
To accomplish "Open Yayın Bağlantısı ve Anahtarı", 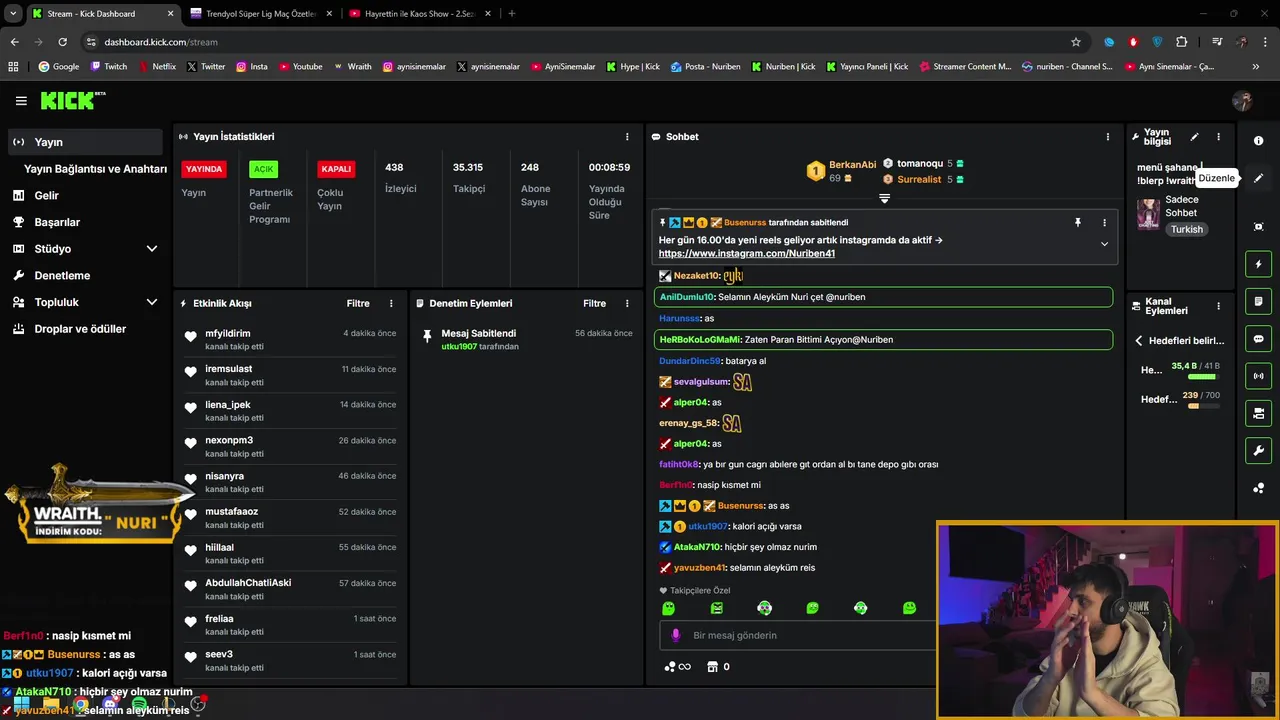I will click(95, 169).
